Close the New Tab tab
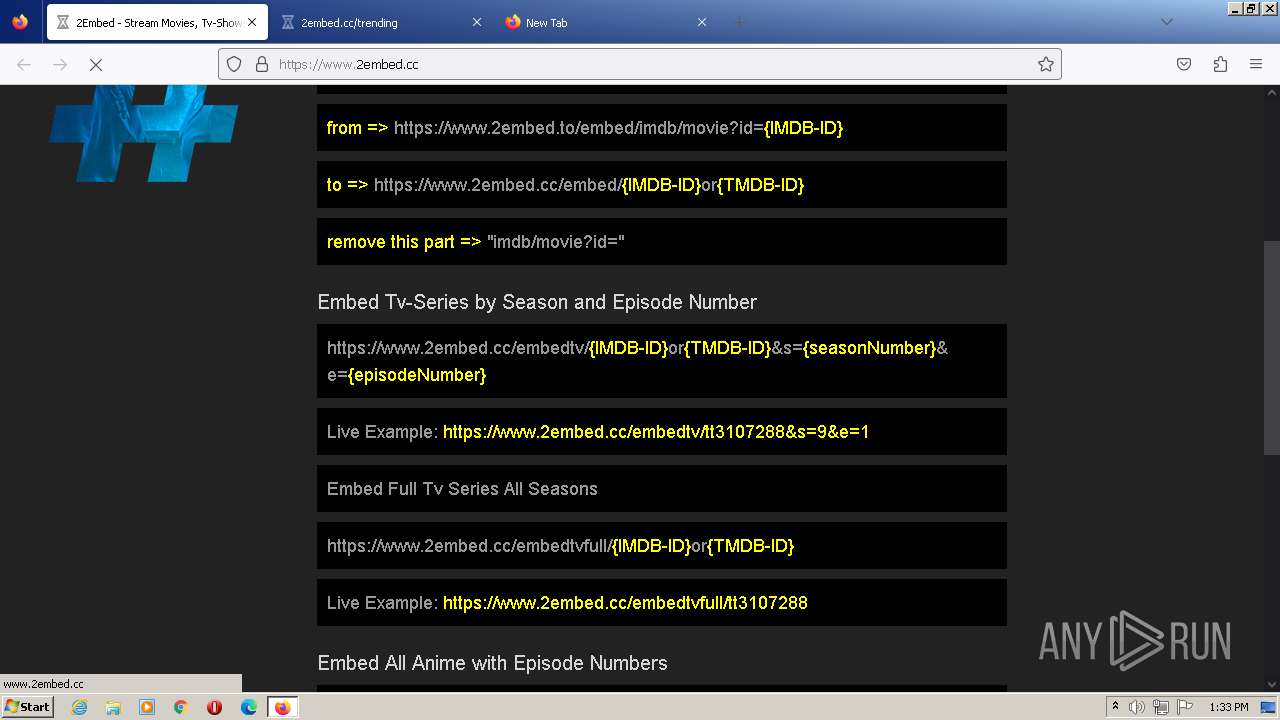The image size is (1280, 720). tap(702, 22)
